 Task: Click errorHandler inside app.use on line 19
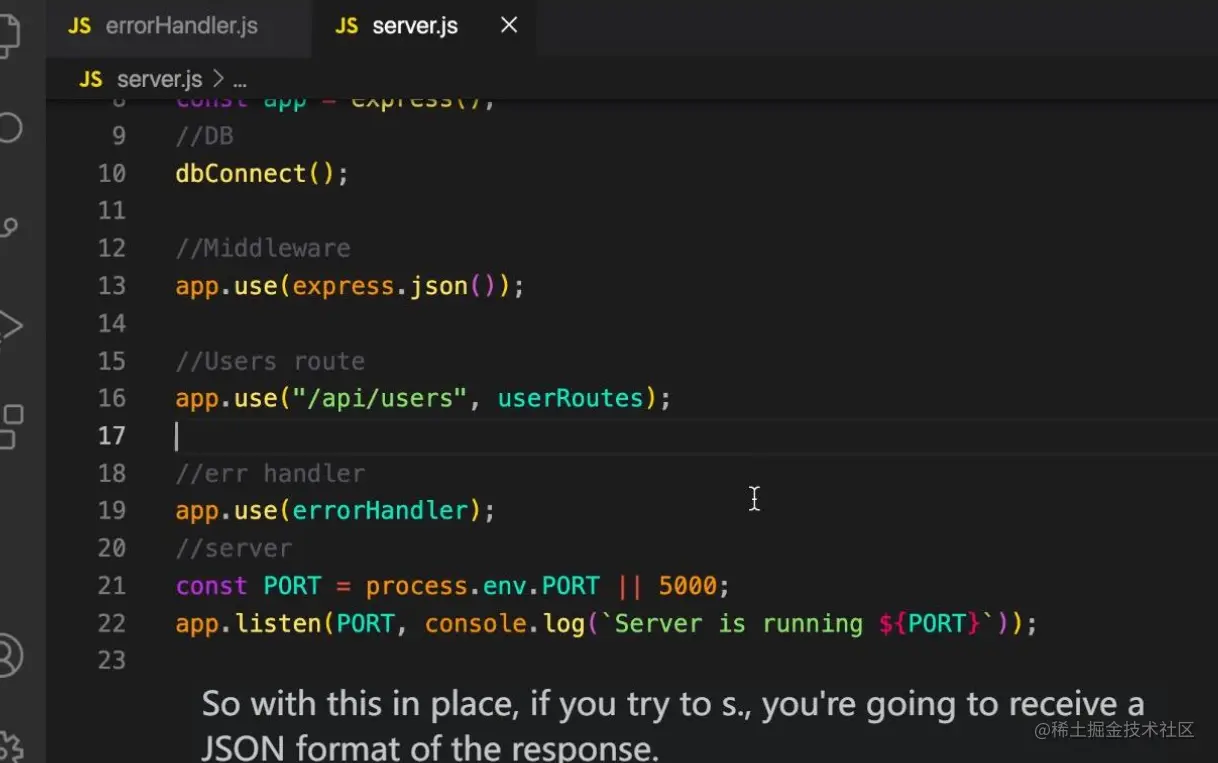[x=380, y=510]
